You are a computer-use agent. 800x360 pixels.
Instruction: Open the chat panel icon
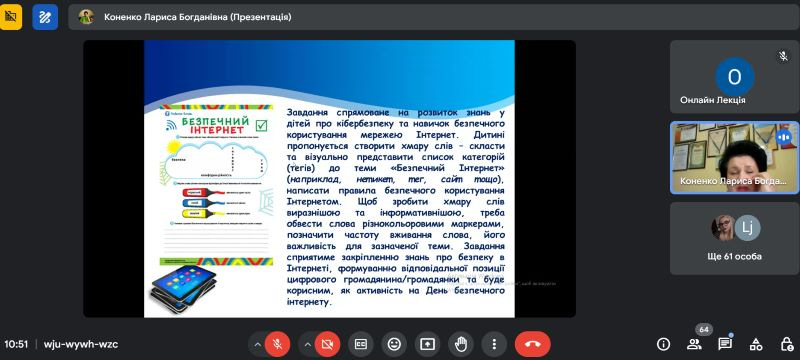pyautogui.click(x=725, y=344)
